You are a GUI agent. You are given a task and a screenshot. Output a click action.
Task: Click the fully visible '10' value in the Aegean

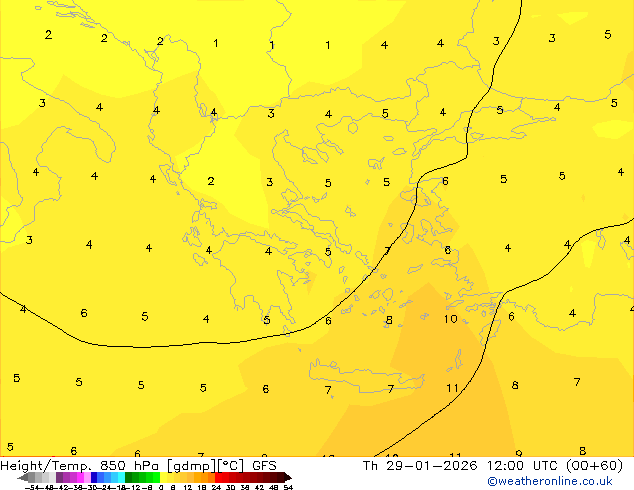coord(450,319)
